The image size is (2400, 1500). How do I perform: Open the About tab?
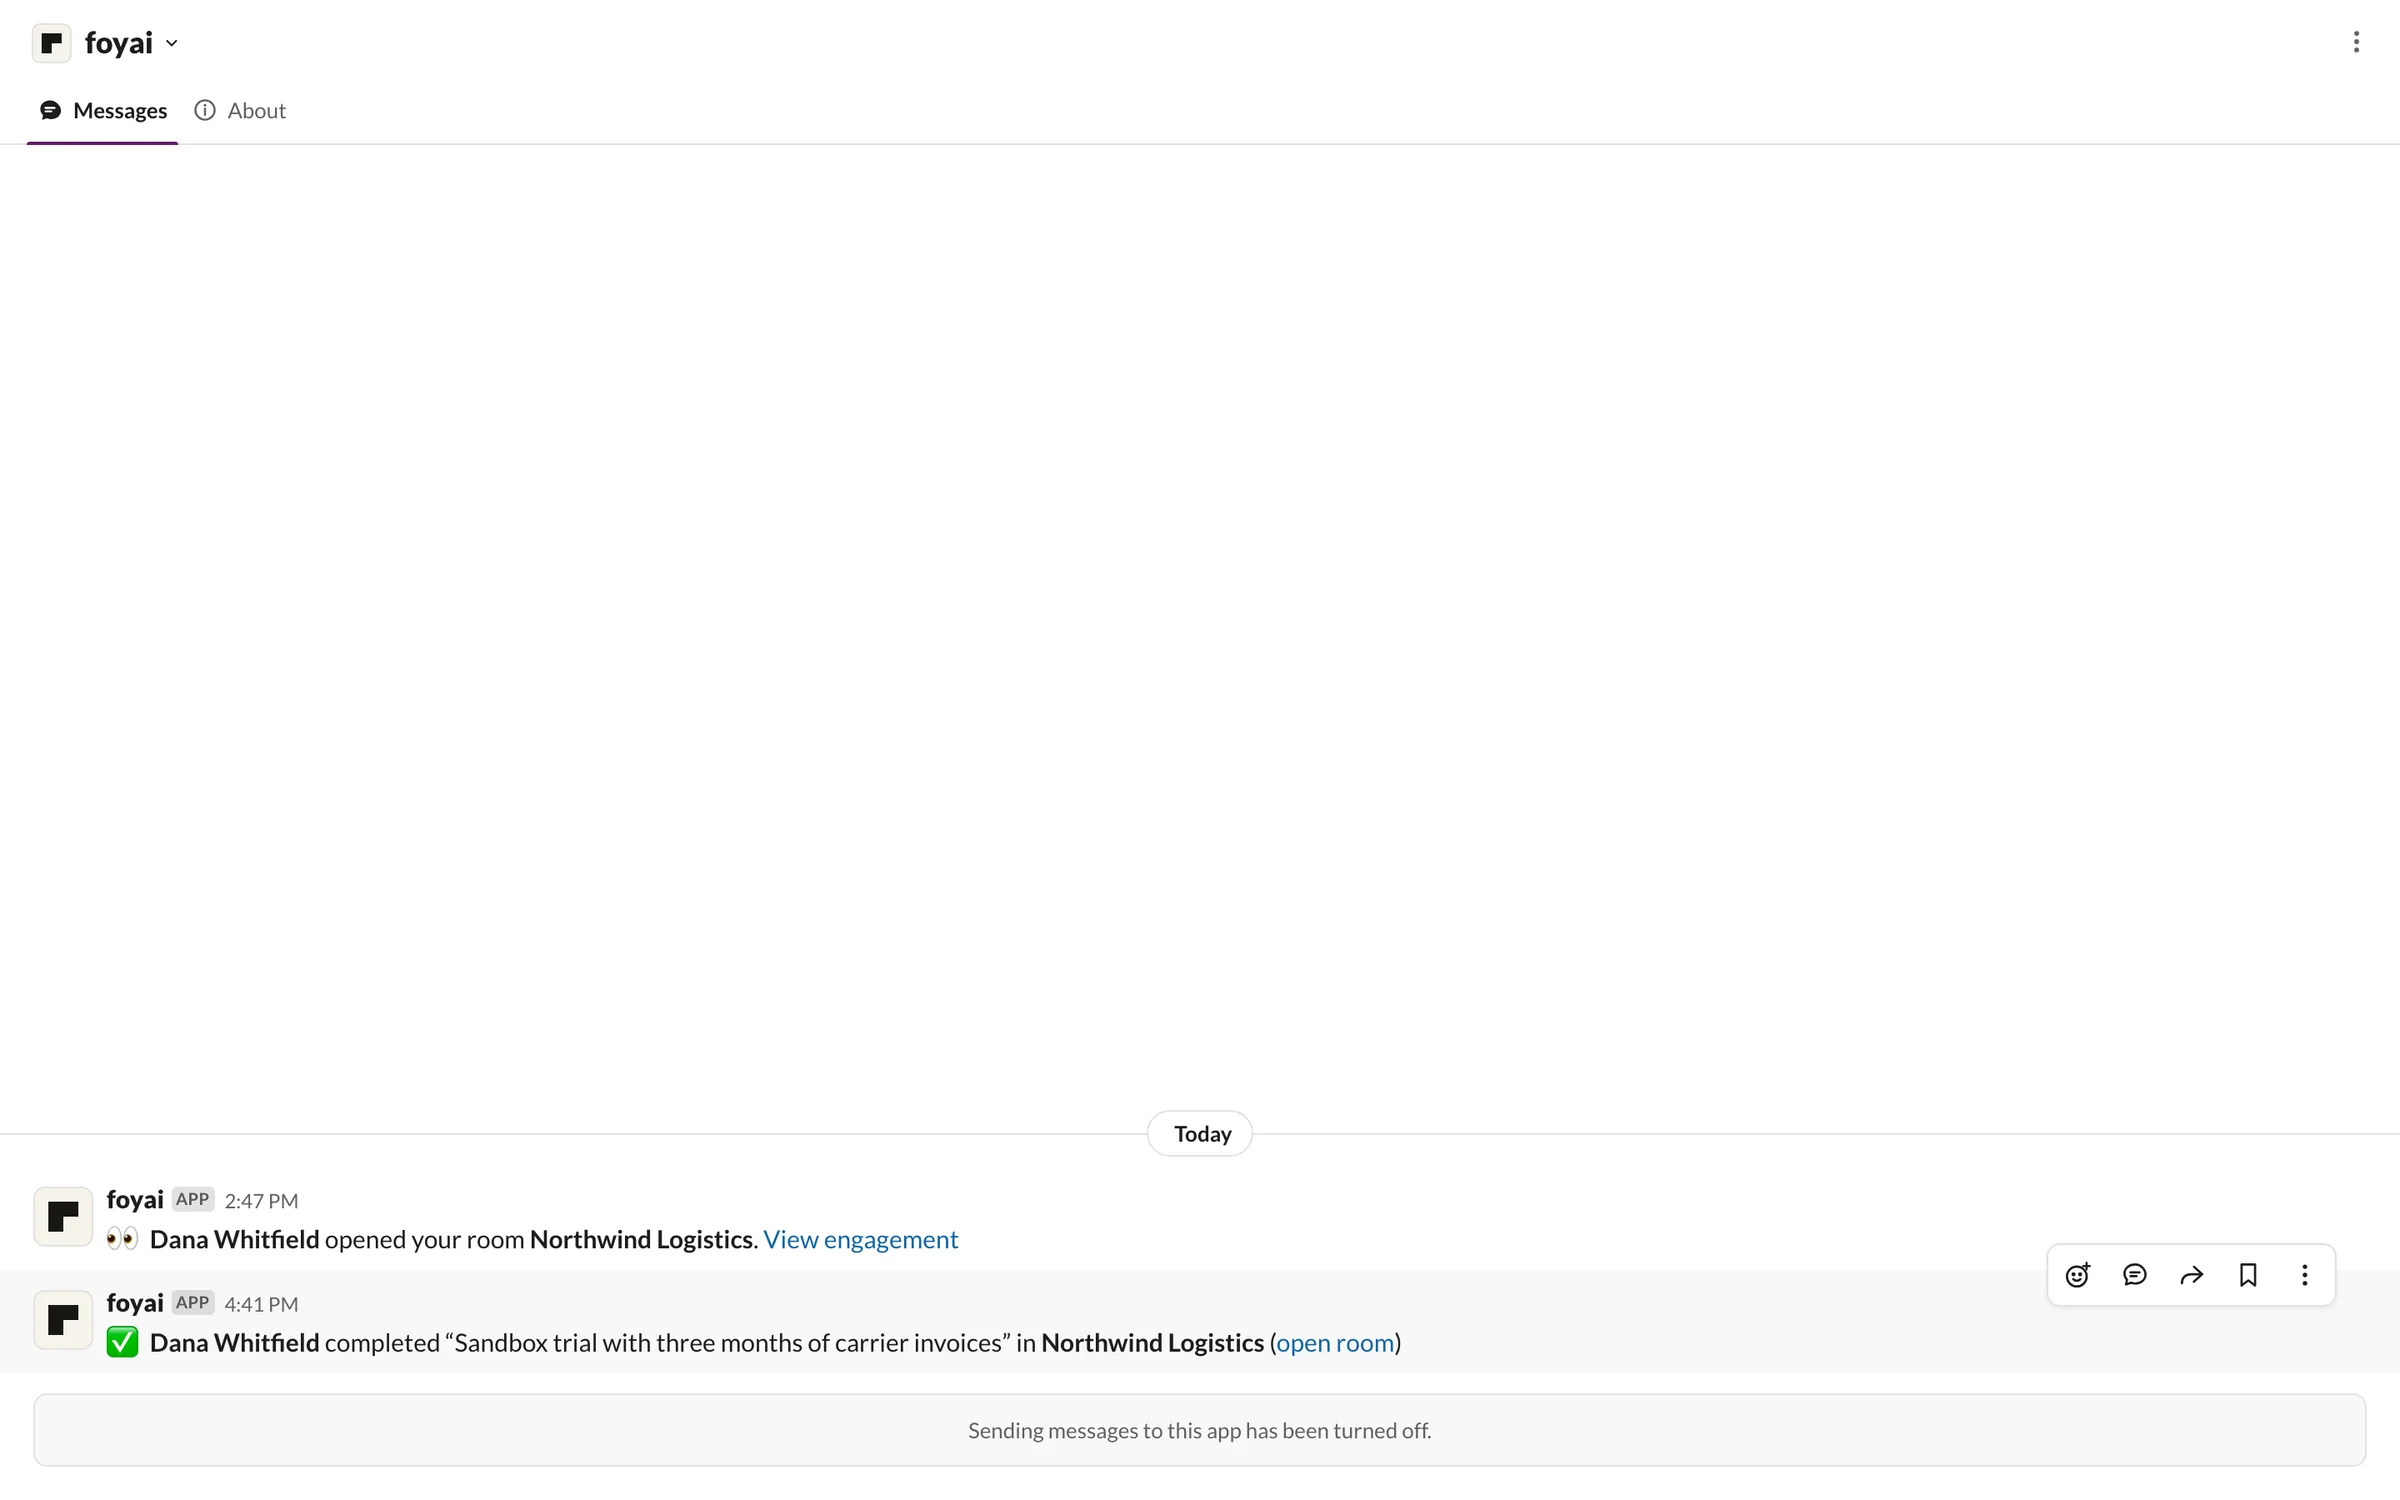(x=240, y=110)
